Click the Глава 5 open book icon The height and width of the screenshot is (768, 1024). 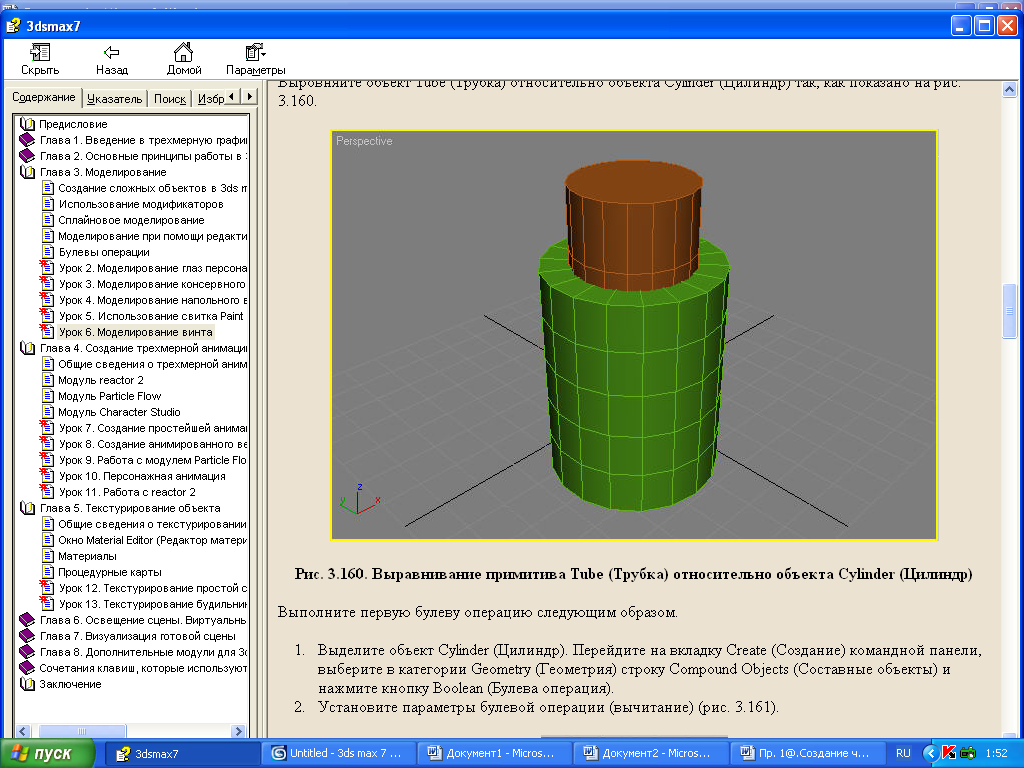(x=27, y=508)
